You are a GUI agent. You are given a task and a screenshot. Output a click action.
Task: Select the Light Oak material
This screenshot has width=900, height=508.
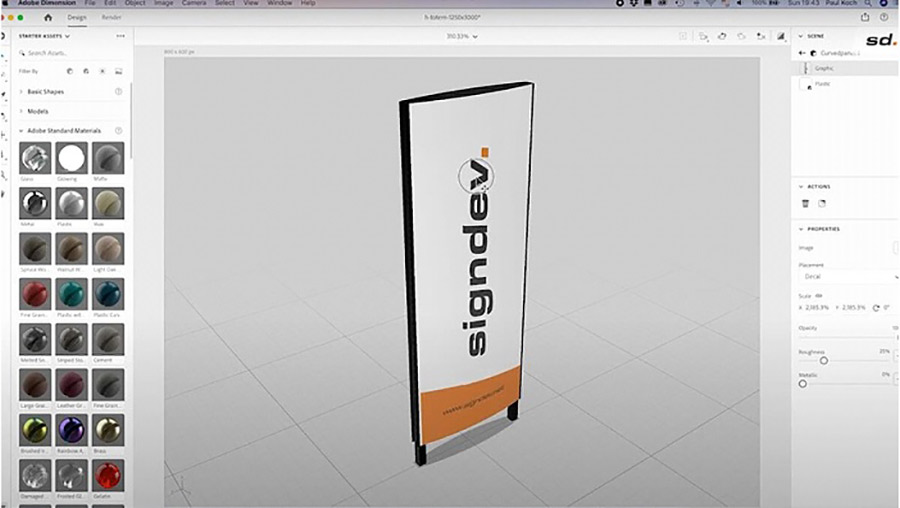click(x=108, y=249)
